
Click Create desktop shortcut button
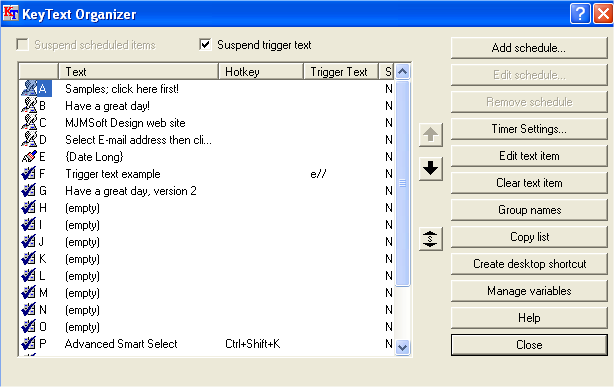[x=529, y=264]
